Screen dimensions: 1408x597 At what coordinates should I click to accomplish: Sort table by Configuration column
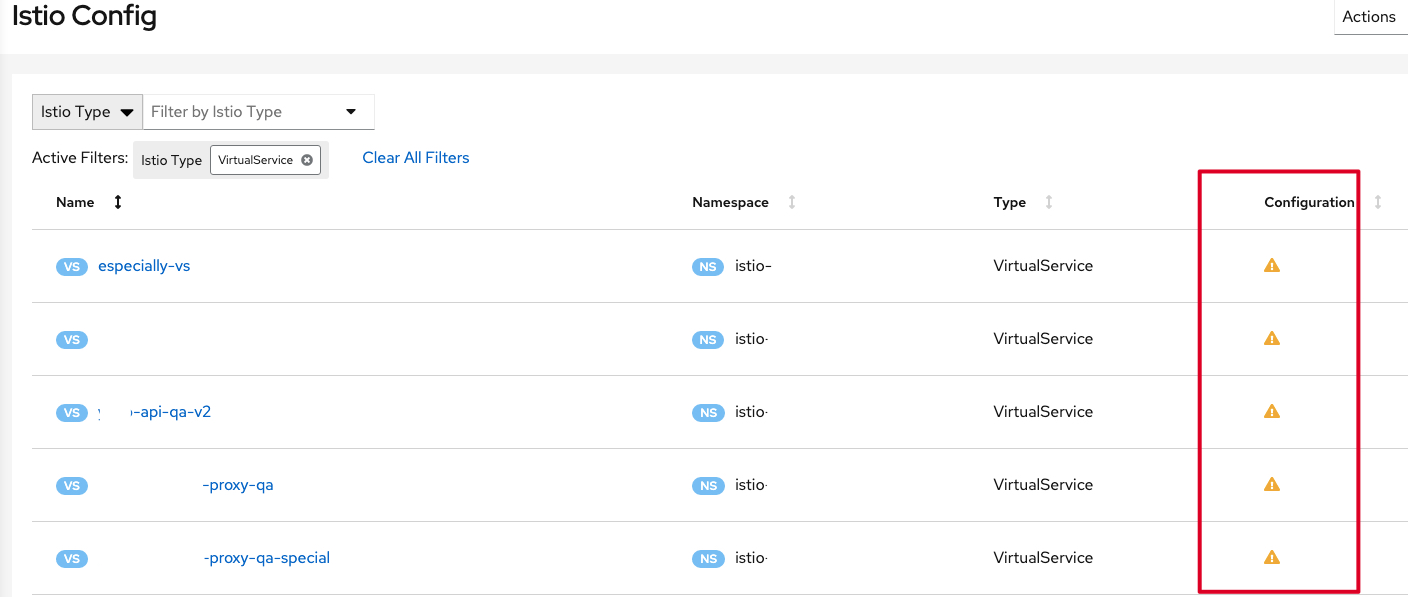click(x=1377, y=202)
